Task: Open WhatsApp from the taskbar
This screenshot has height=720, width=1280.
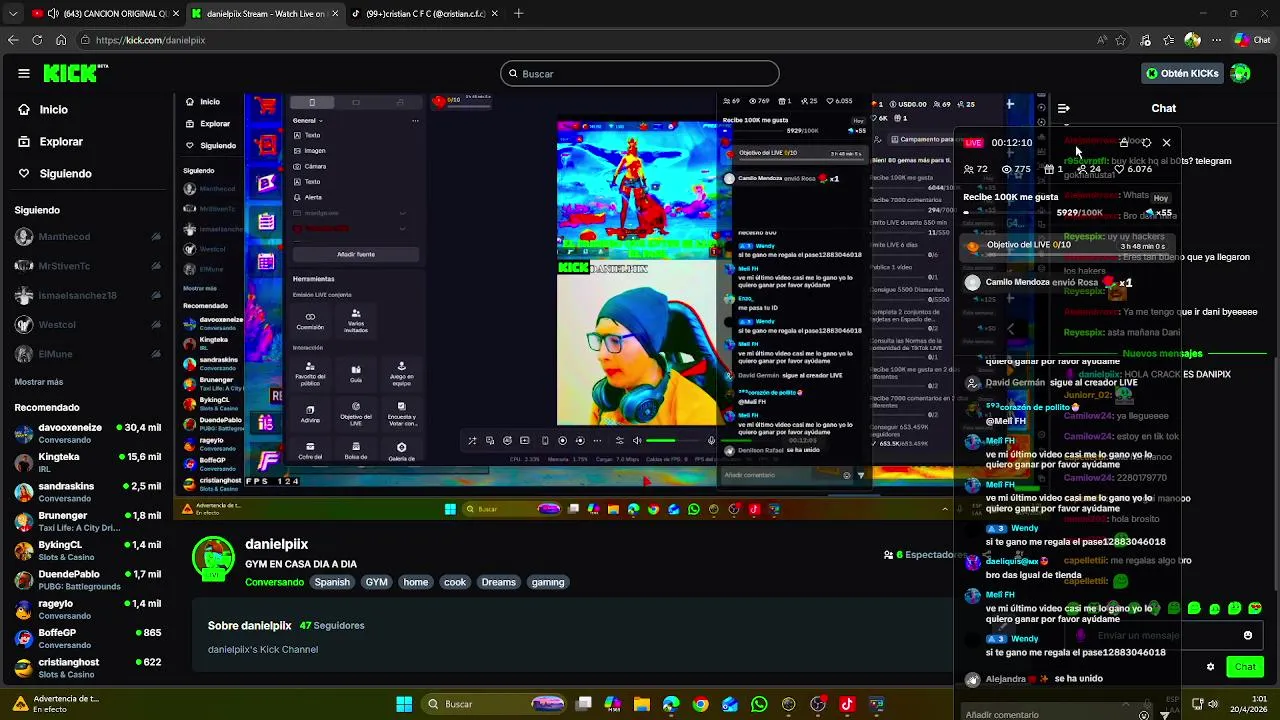Action: pyautogui.click(x=759, y=704)
